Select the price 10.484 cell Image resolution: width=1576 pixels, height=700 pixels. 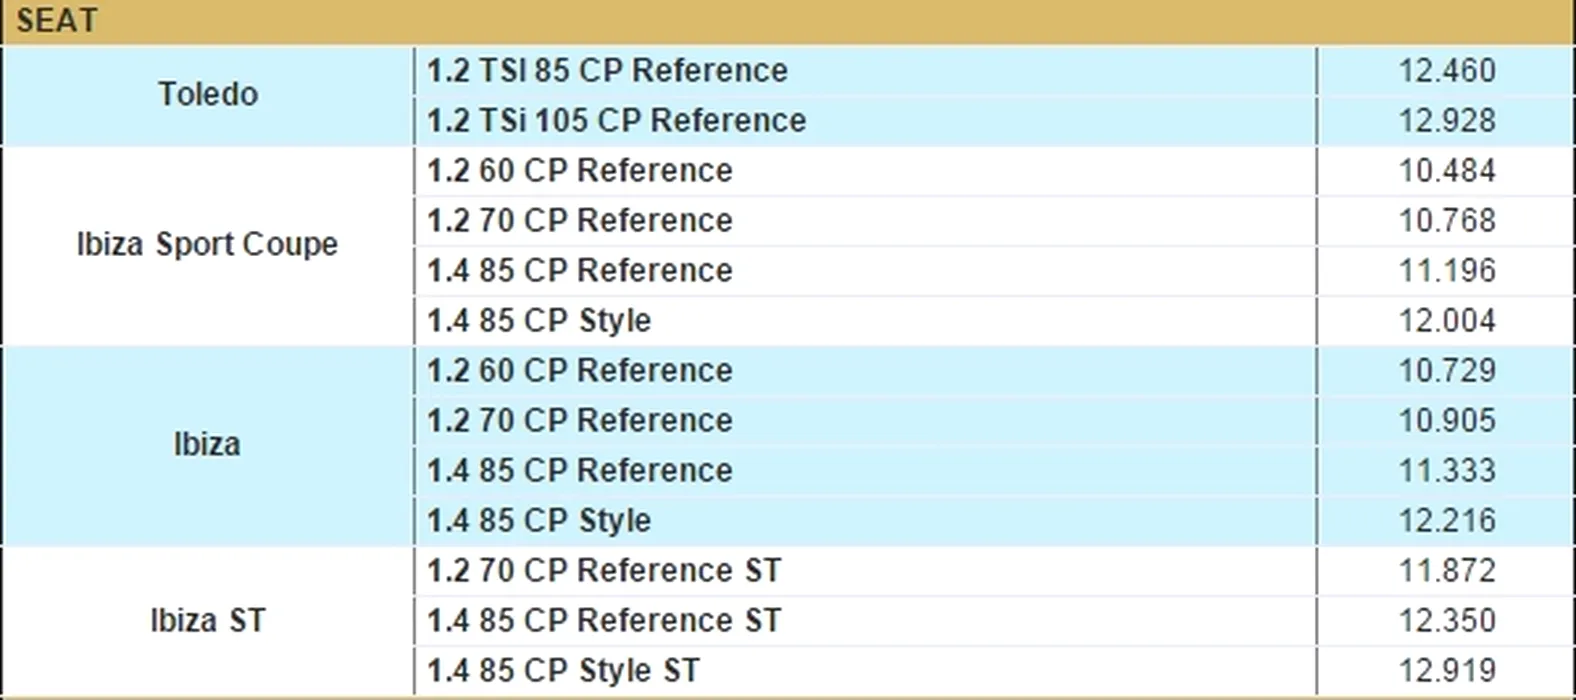point(1446,171)
